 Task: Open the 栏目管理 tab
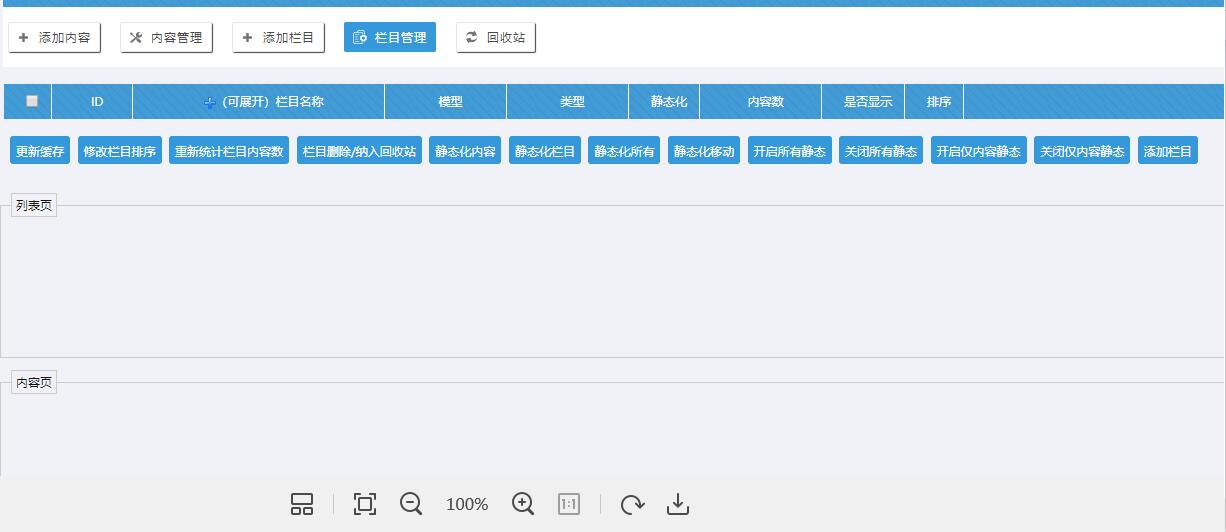(390, 38)
